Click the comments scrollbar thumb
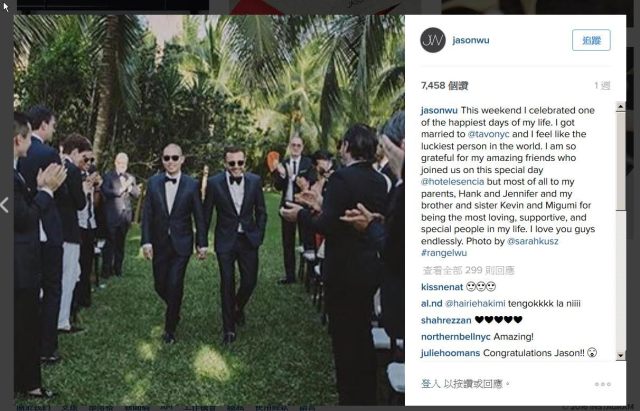Screen dimensions: 640x411 (x=620, y=161)
